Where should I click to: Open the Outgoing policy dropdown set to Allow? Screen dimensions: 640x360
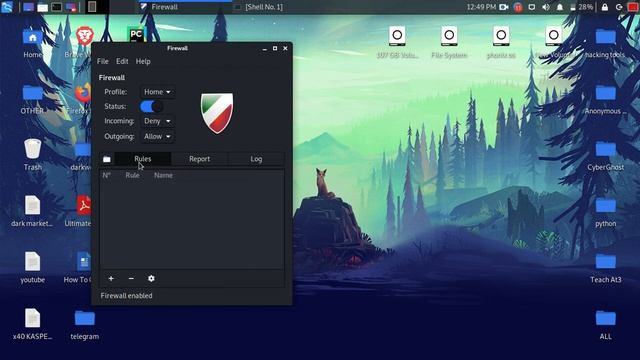point(157,137)
